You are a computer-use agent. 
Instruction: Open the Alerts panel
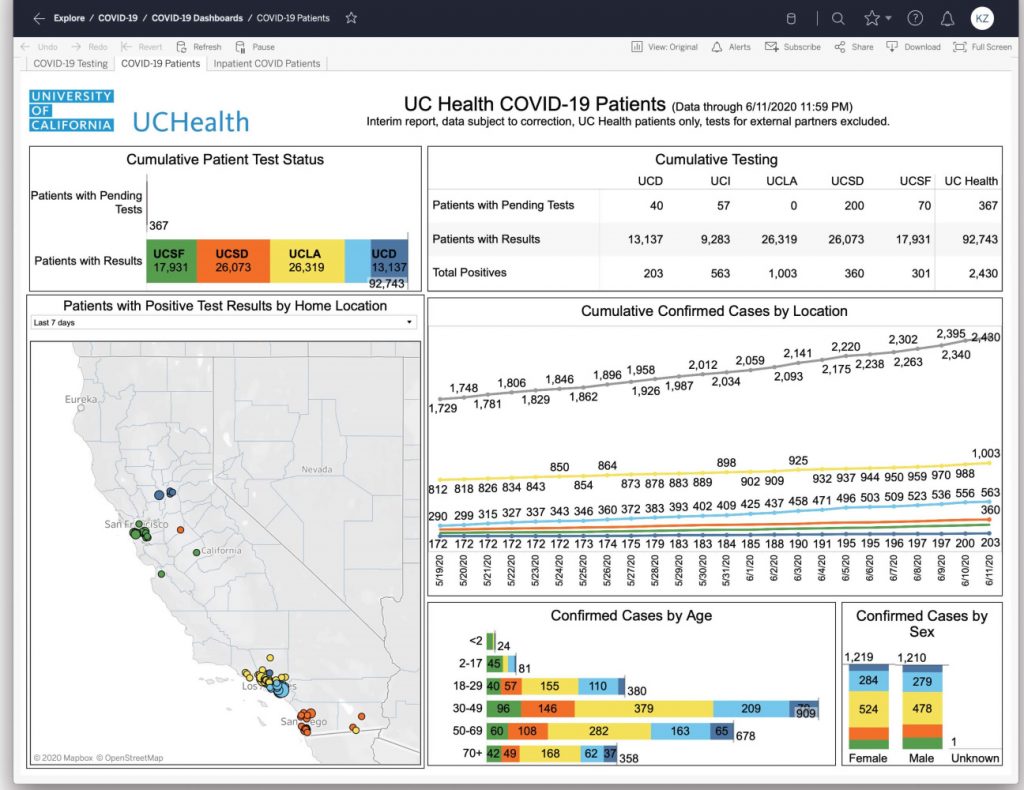[731, 47]
